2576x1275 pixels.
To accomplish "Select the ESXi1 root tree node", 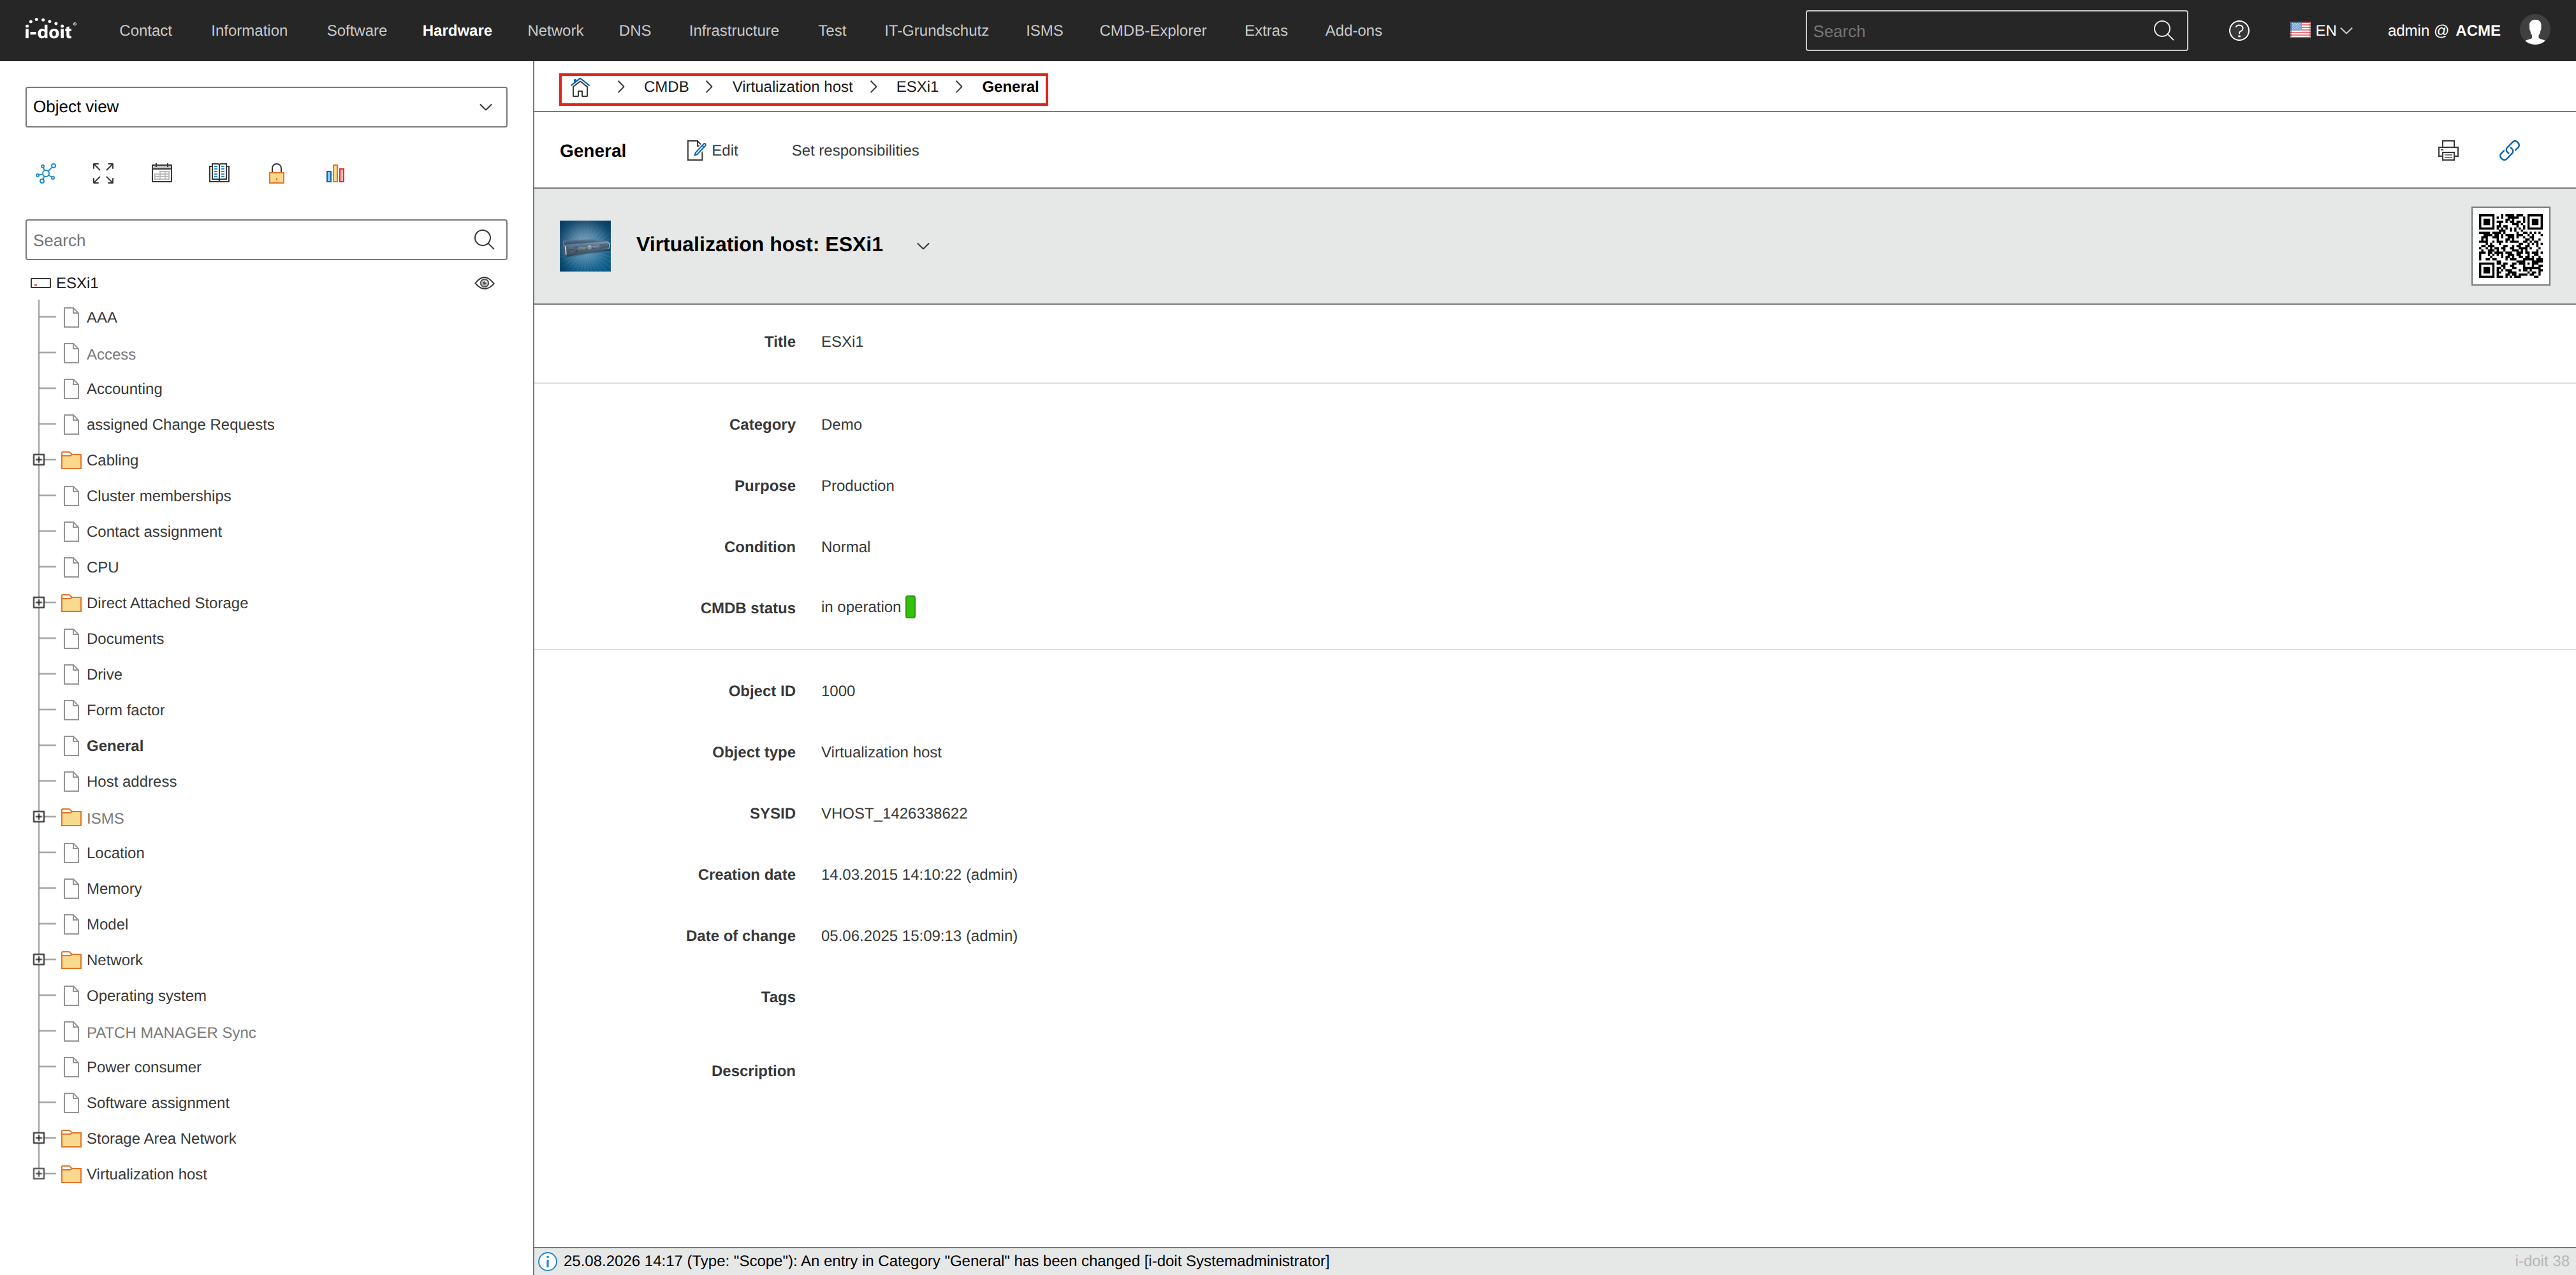I will click(x=77, y=283).
